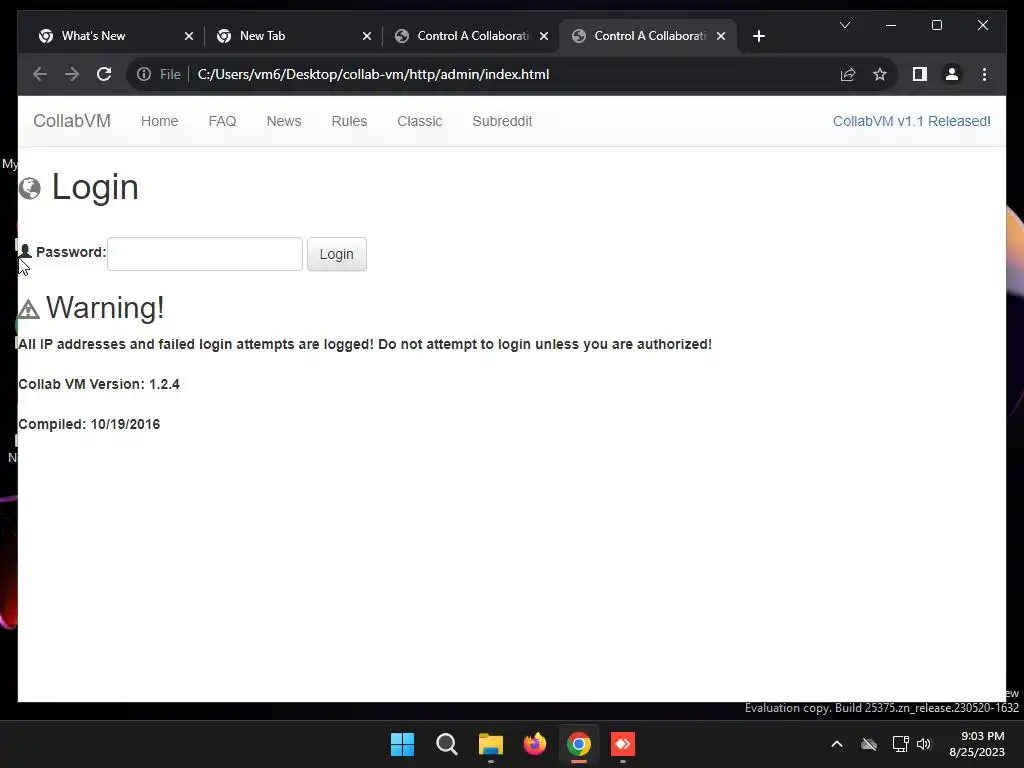Image resolution: width=1024 pixels, height=768 pixels.
Task: Open the Chrome profile menu
Action: click(952, 74)
